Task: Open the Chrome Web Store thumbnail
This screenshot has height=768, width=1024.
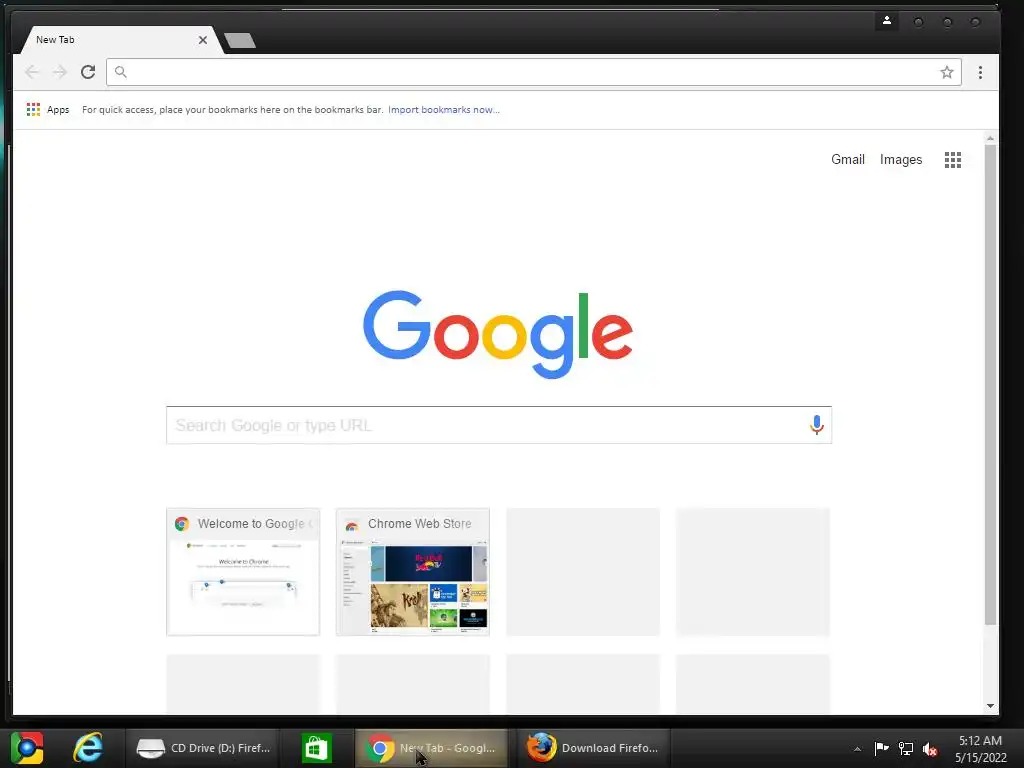Action: tap(413, 572)
